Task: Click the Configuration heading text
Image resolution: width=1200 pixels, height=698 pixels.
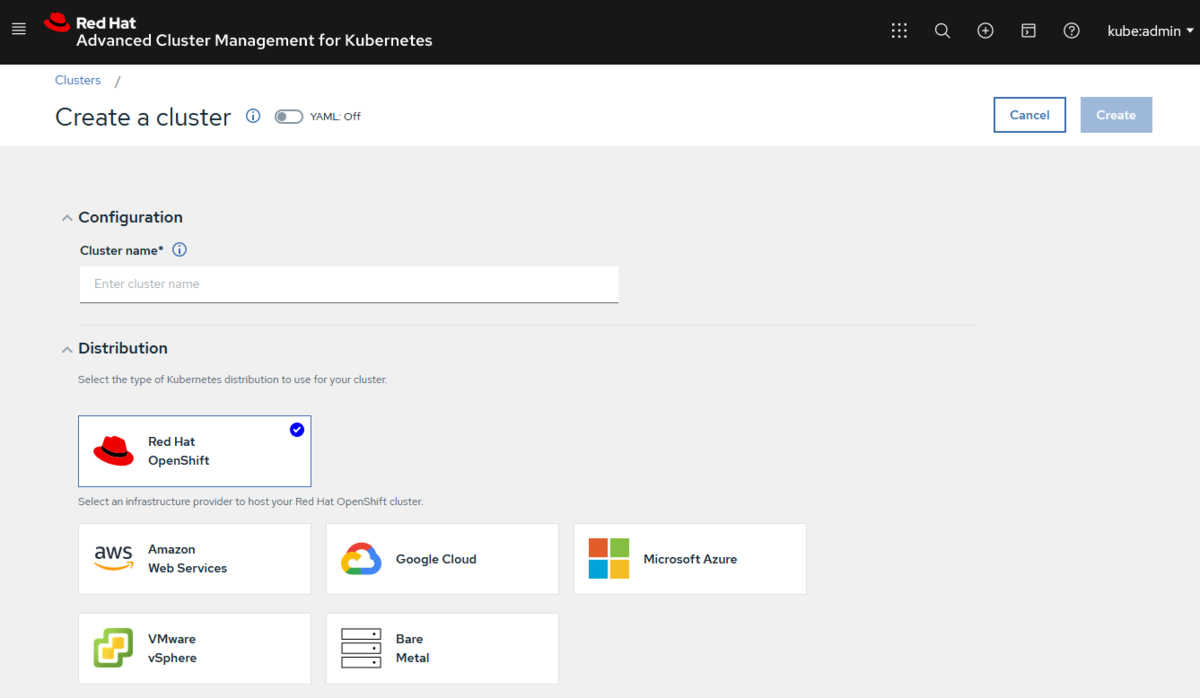Action: 130,217
